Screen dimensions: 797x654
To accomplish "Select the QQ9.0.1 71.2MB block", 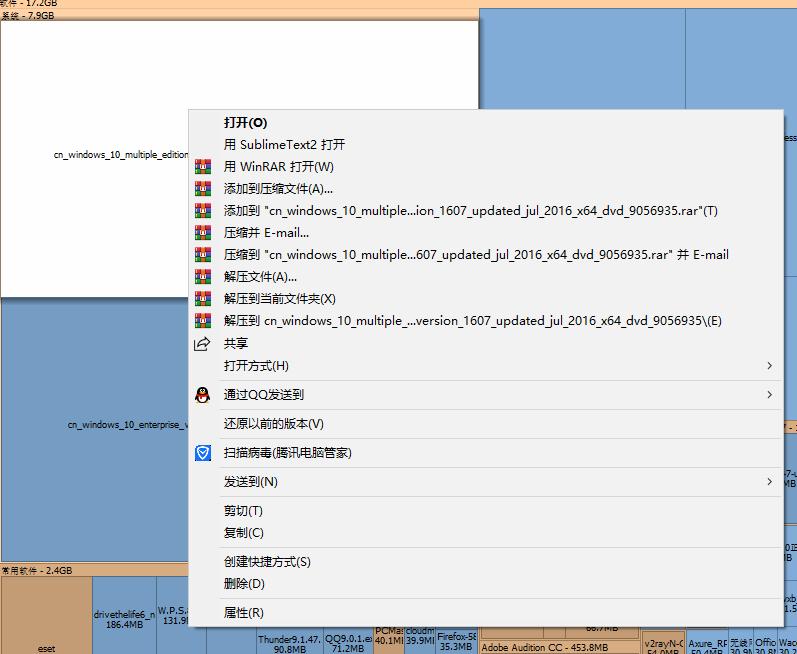I will (x=348, y=642).
